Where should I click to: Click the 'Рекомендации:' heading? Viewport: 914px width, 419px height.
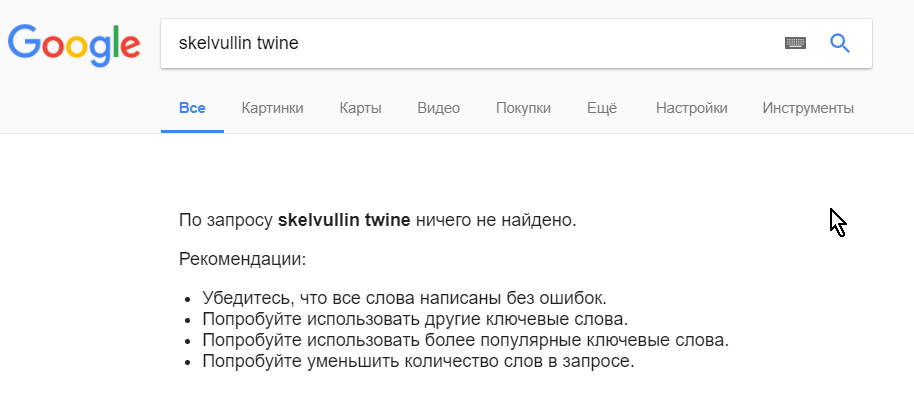tap(242, 259)
